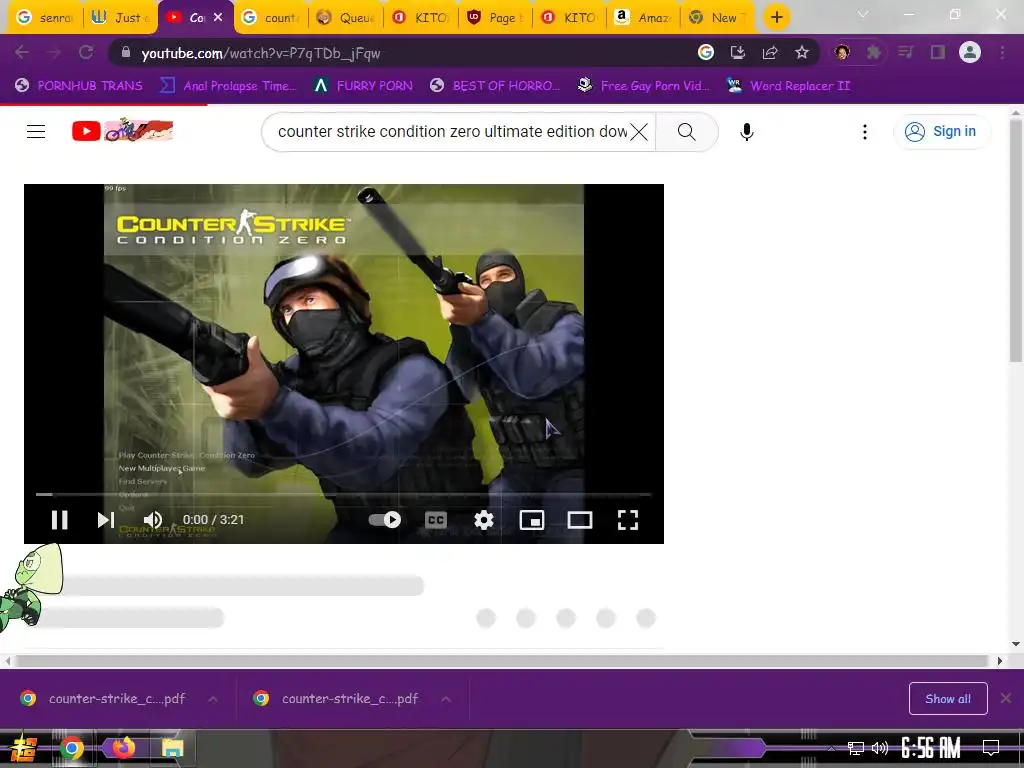The width and height of the screenshot is (1024, 768).
Task: Click the YouTube search input field
Action: click(451, 132)
